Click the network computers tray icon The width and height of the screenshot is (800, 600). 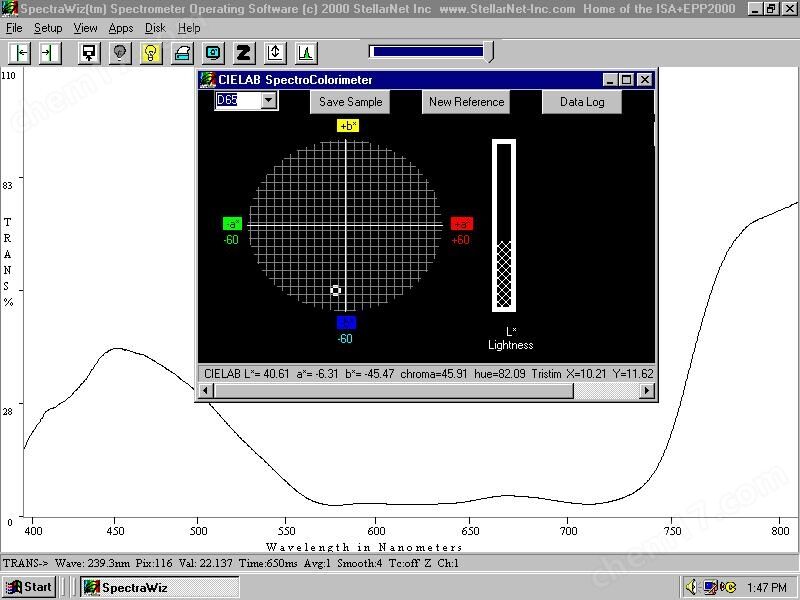pyautogui.click(x=711, y=587)
